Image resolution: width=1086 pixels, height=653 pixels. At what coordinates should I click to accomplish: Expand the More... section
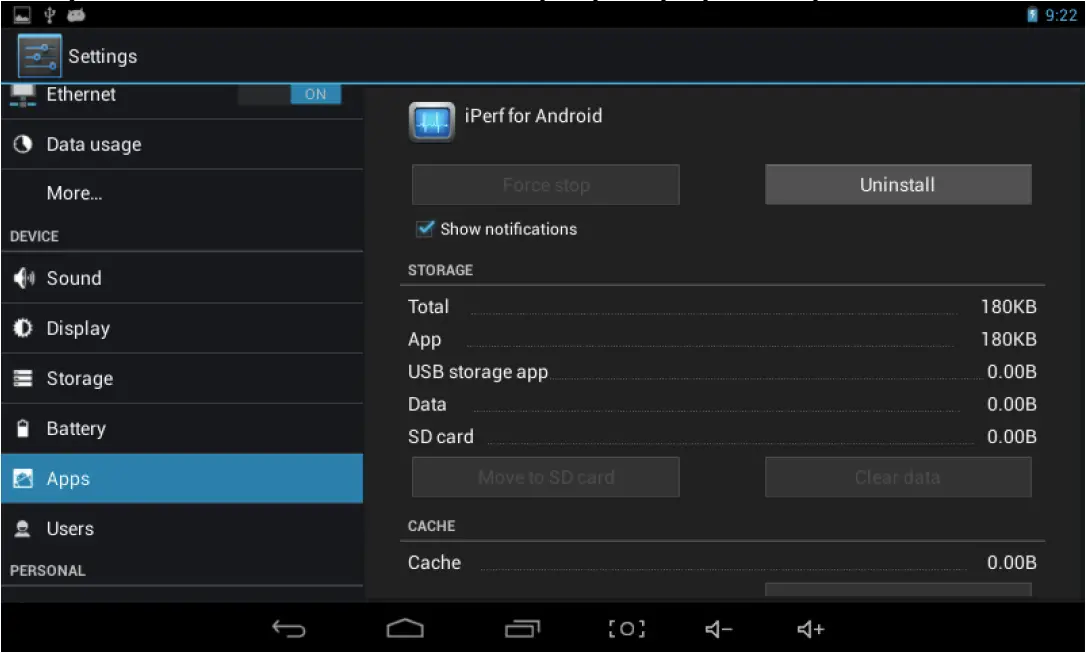pyautogui.click(x=74, y=193)
